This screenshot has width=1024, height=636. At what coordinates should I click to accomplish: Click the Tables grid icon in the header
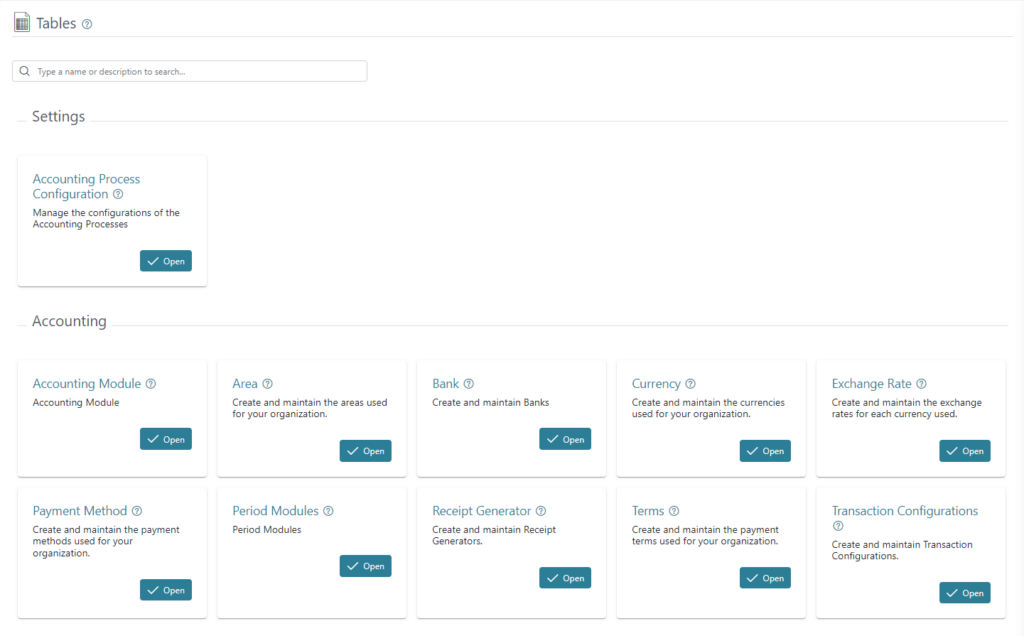[x=21, y=21]
